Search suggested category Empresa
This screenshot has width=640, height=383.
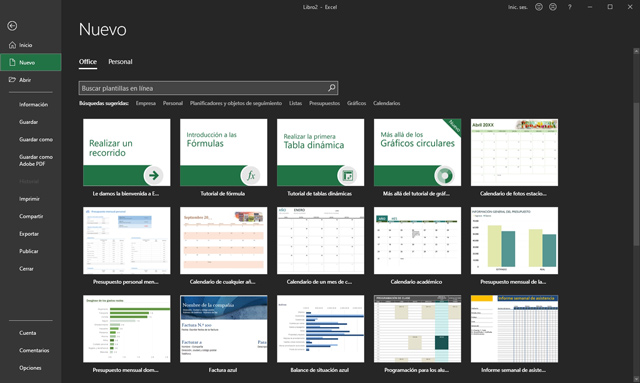click(146, 103)
